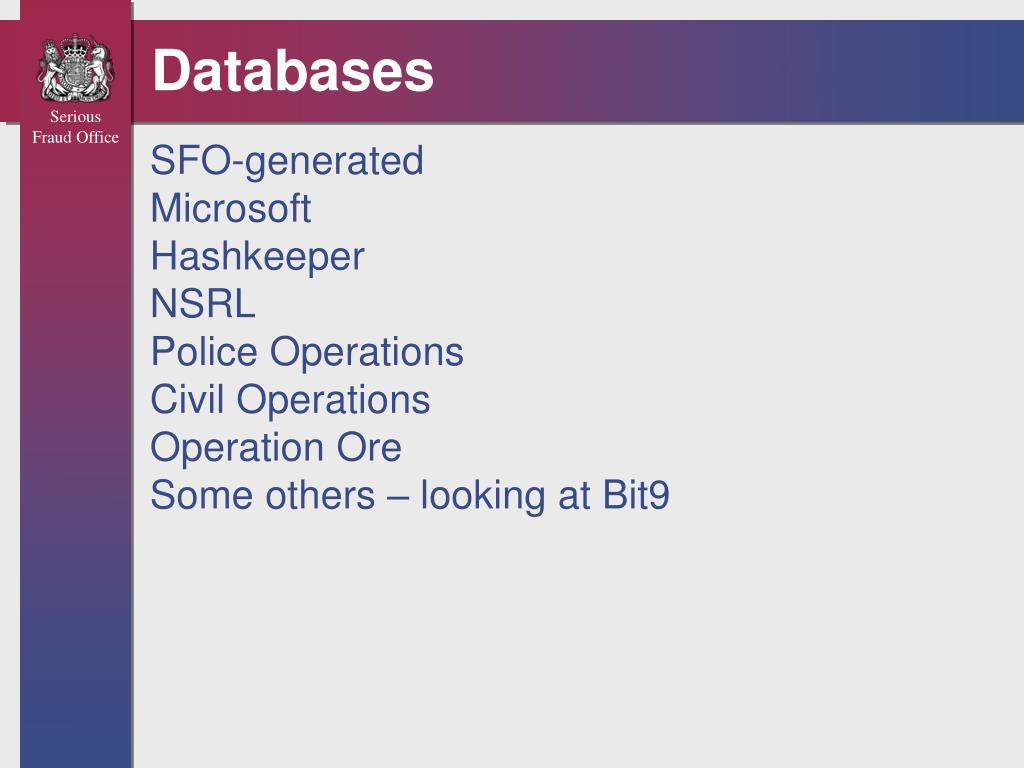
Task: Click the SFO-generated line
Action: click(287, 161)
